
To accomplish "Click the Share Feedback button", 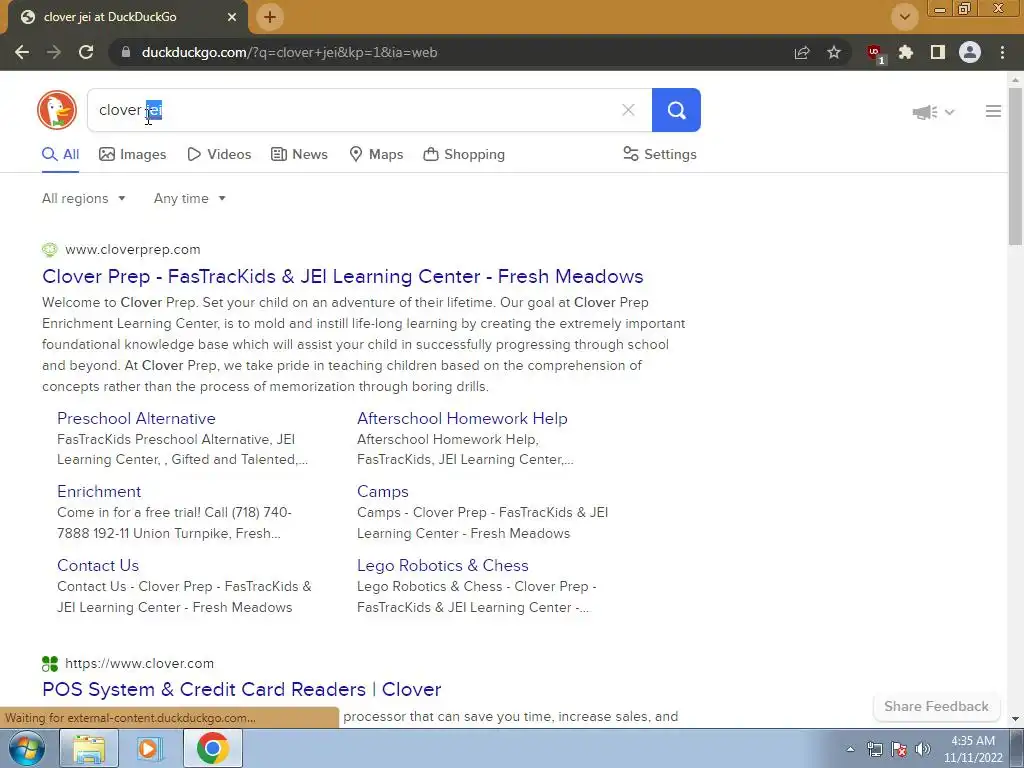I will 936,707.
